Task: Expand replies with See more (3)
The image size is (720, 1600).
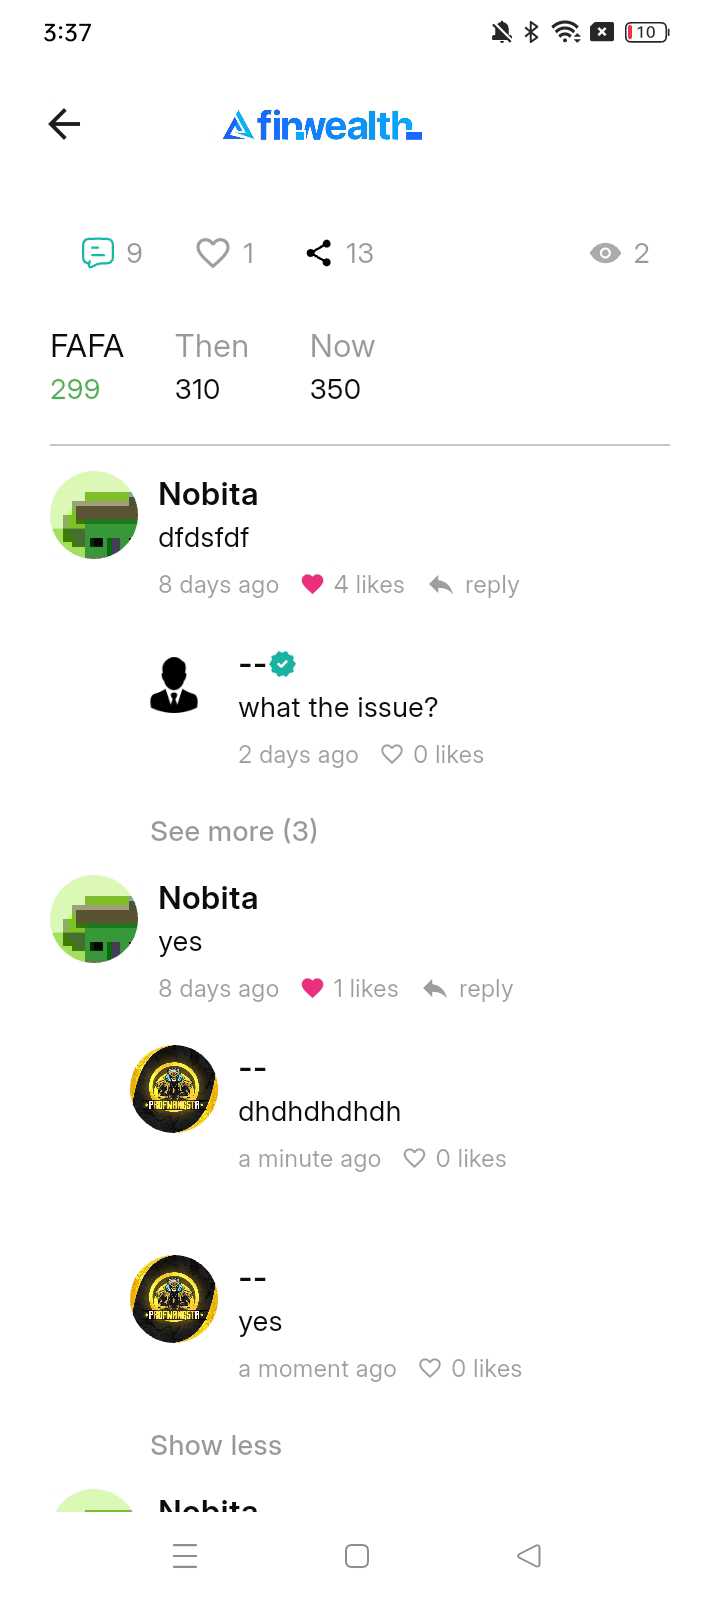Action: [234, 831]
